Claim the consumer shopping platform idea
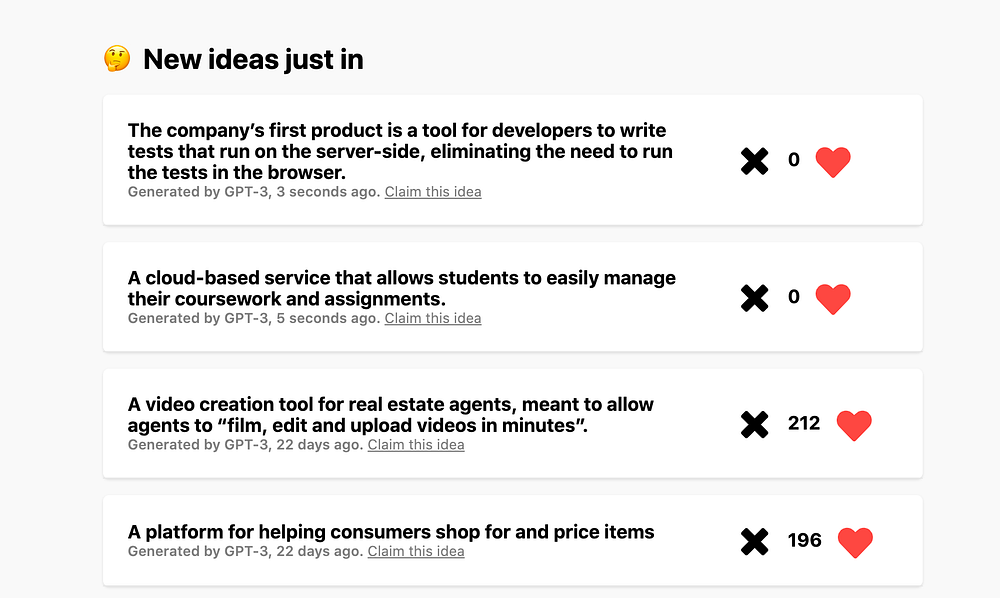This screenshot has height=598, width=1000. tap(416, 551)
